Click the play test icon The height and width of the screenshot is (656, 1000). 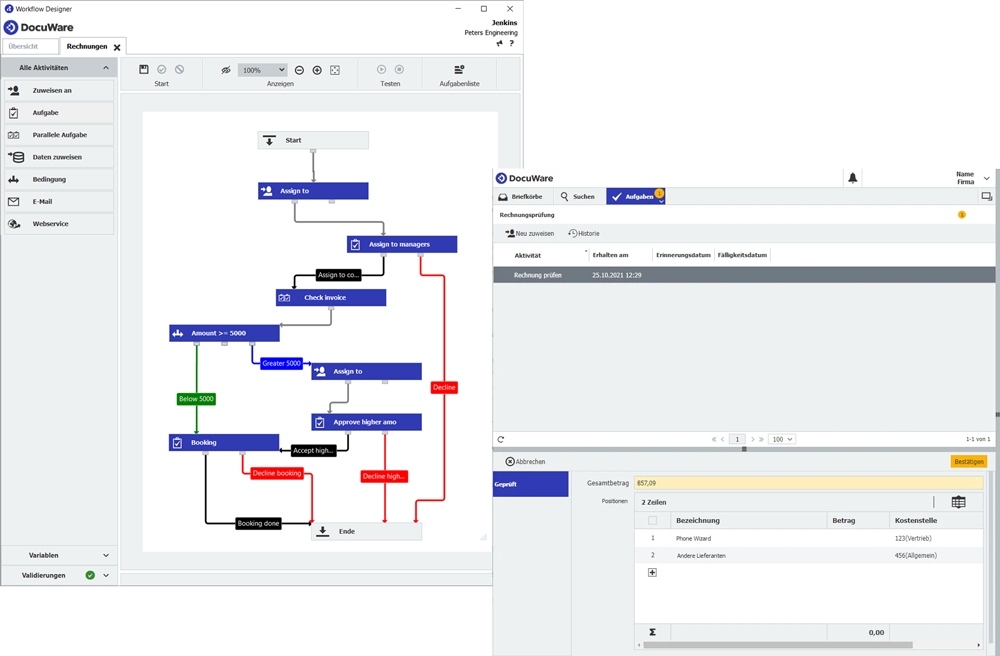tap(381, 69)
